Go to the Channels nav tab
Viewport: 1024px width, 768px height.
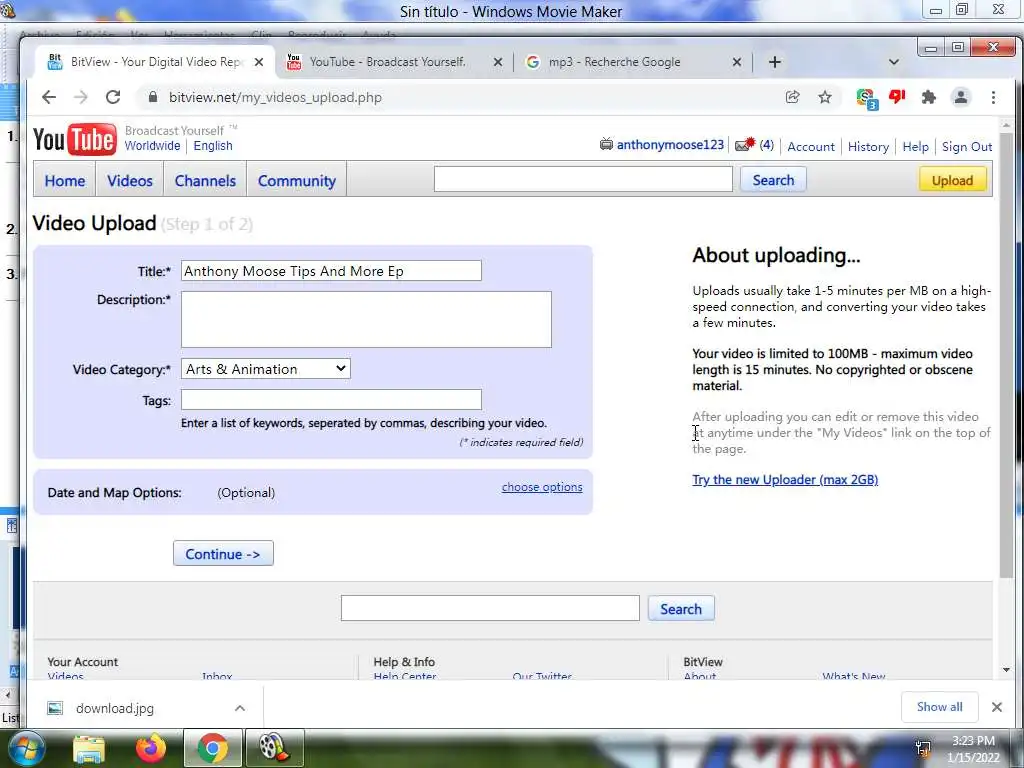click(205, 180)
